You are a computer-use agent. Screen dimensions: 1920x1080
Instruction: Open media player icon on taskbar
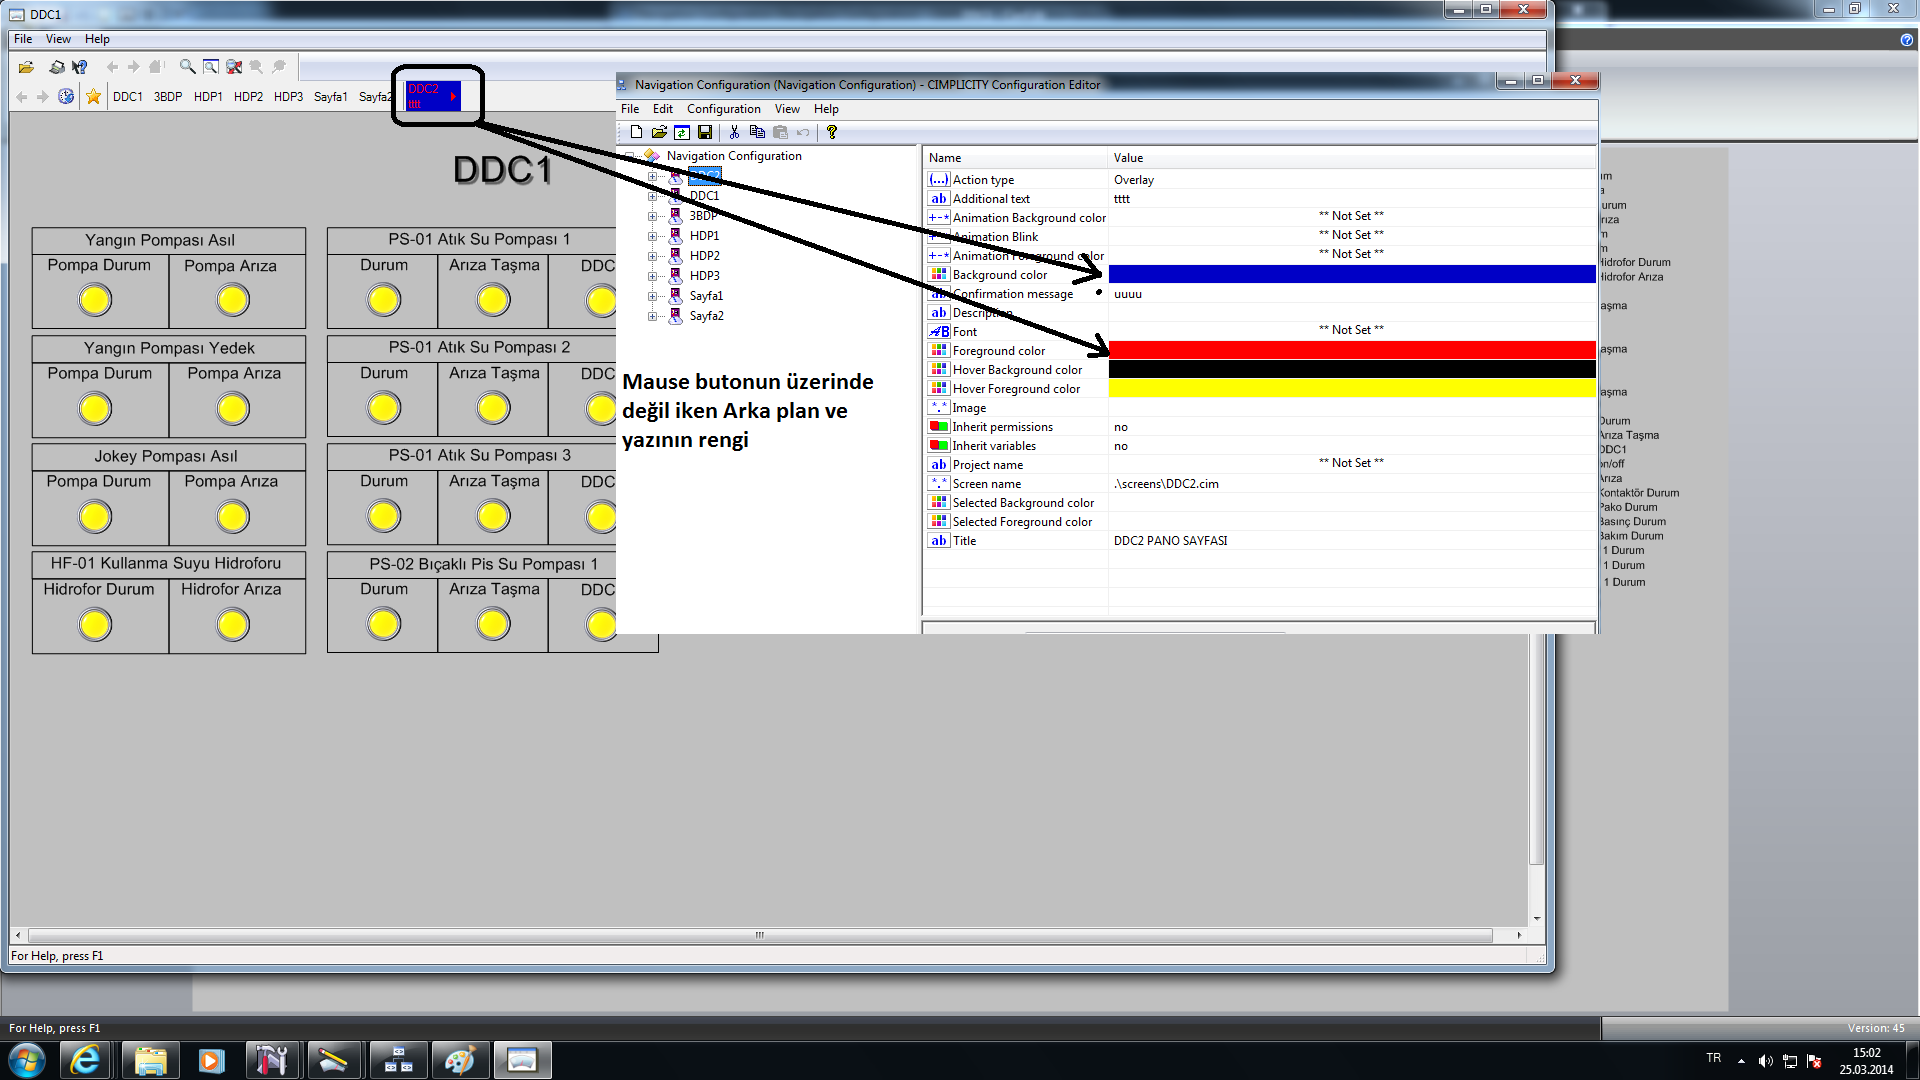(x=211, y=1060)
